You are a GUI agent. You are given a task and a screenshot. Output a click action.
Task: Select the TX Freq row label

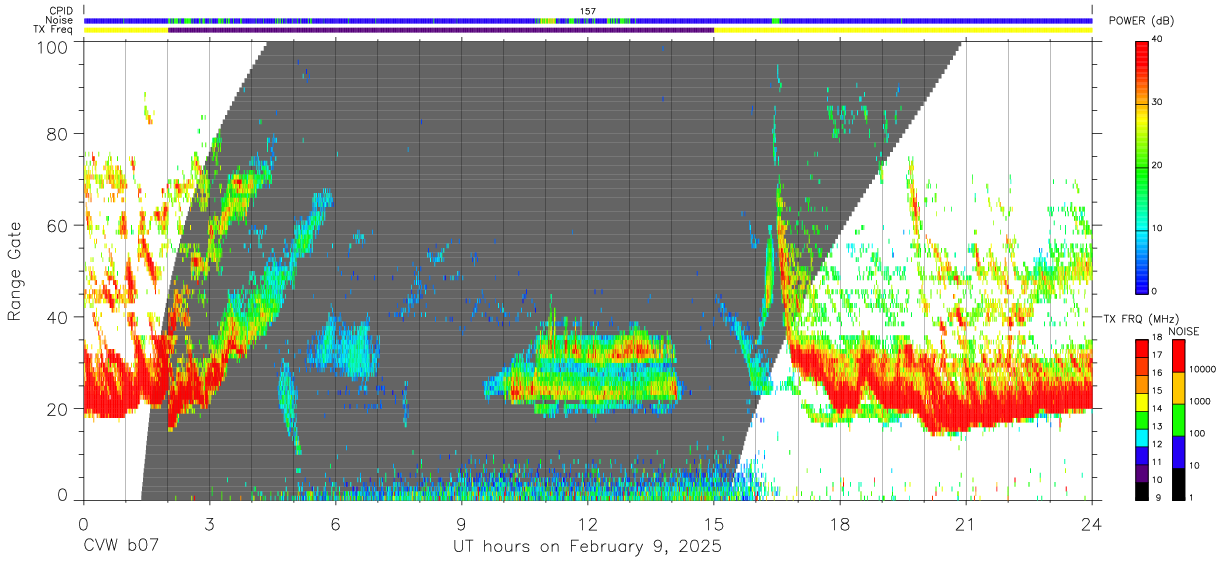pyautogui.click(x=54, y=29)
